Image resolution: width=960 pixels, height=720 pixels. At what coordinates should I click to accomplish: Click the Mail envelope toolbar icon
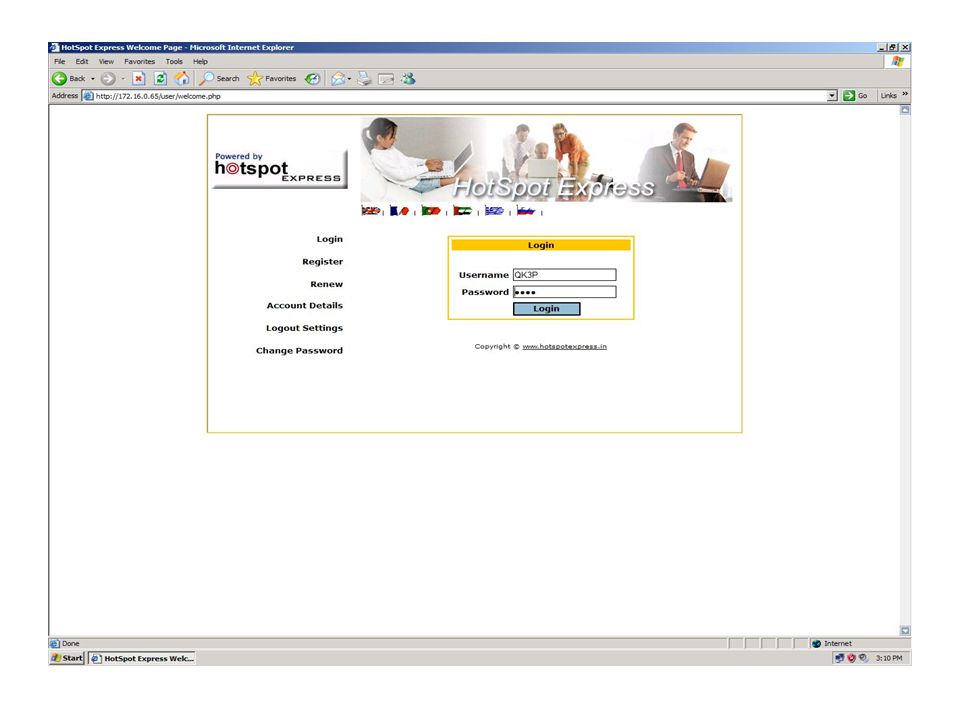pos(338,78)
